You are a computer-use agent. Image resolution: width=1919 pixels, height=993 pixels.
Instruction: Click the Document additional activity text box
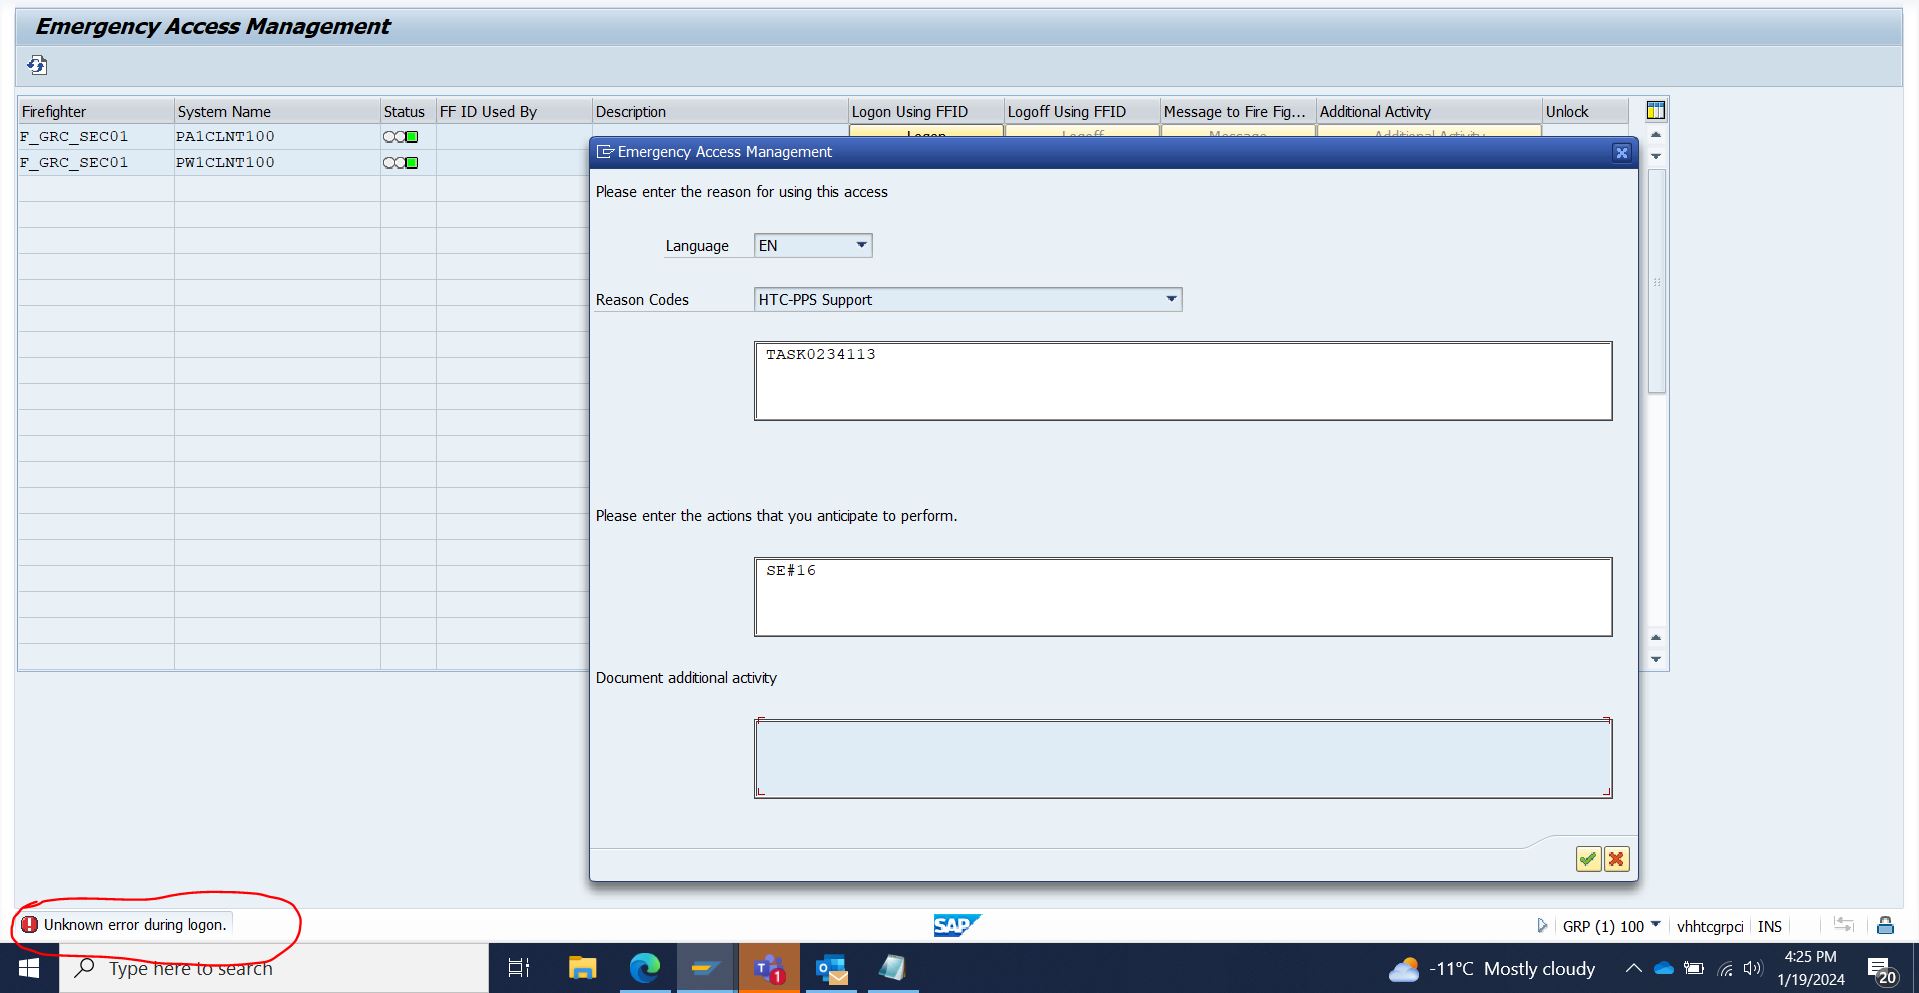1183,758
